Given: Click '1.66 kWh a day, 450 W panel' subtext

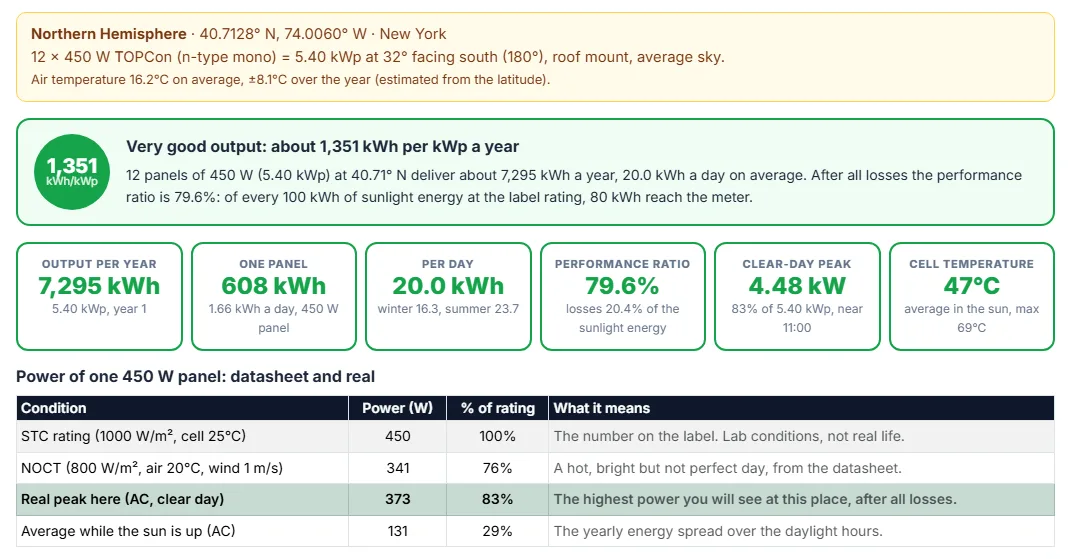Looking at the screenshot, I should click(x=273, y=318).
